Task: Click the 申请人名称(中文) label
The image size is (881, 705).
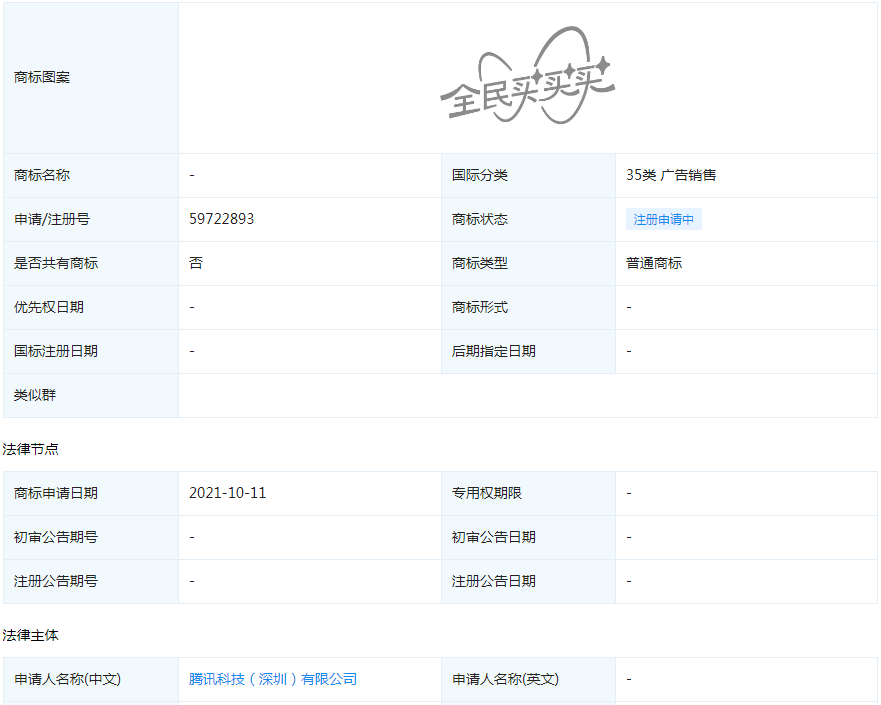Action: (x=67, y=679)
